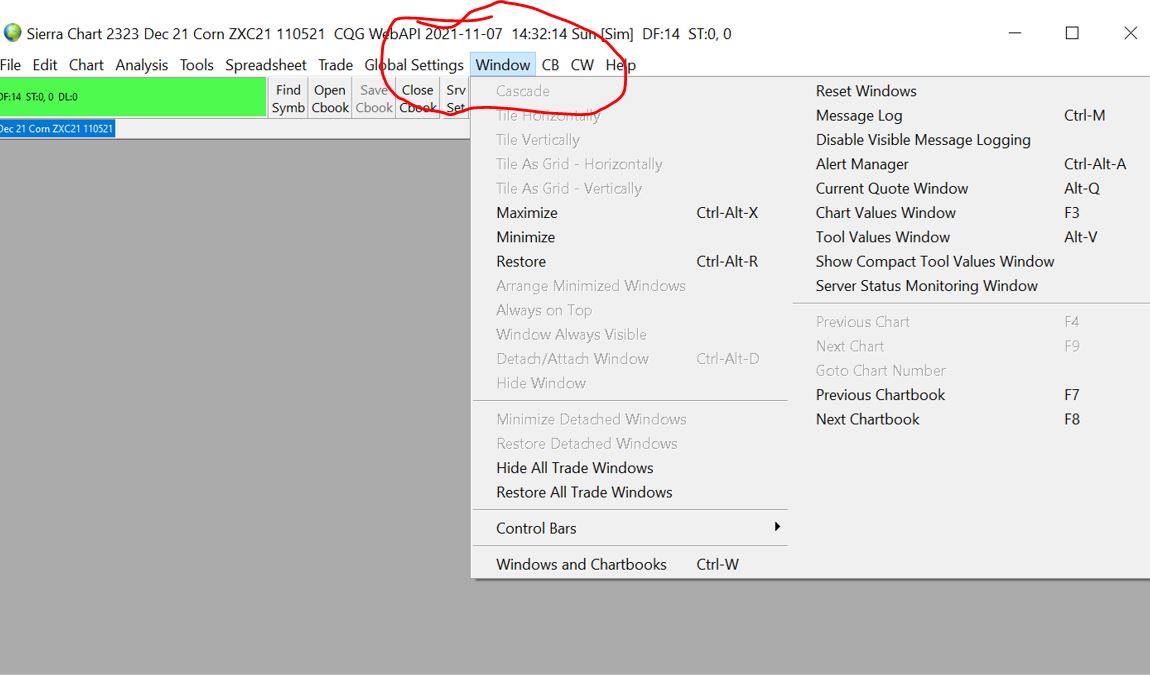The image size is (1150, 676).
Task: Open the File menu
Action: point(10,65)
